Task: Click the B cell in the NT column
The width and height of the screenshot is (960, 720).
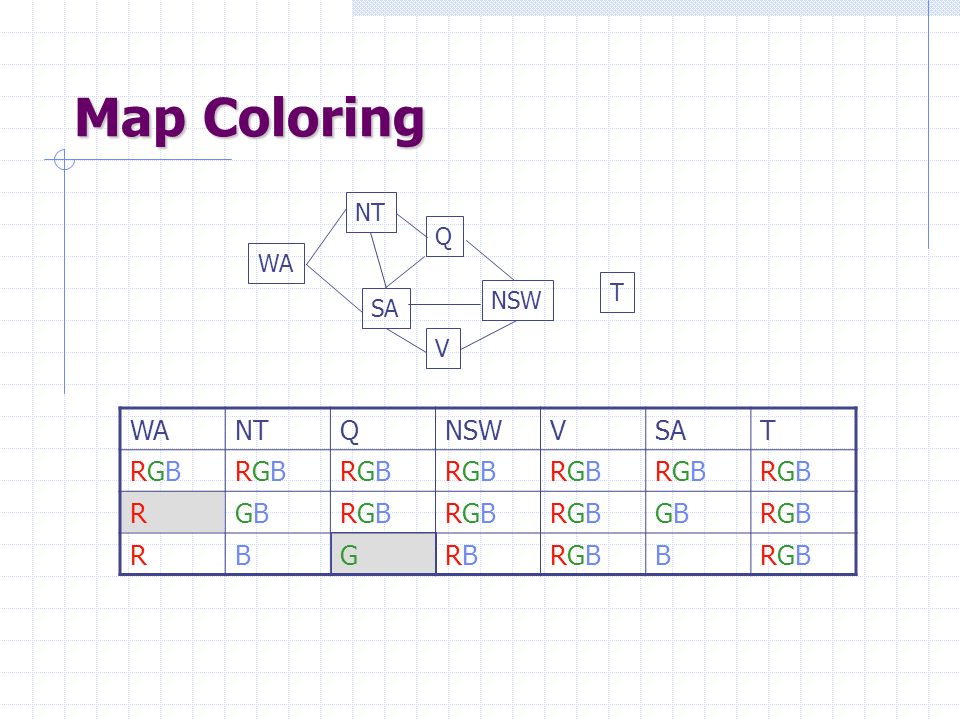Action: pos(278,554)
